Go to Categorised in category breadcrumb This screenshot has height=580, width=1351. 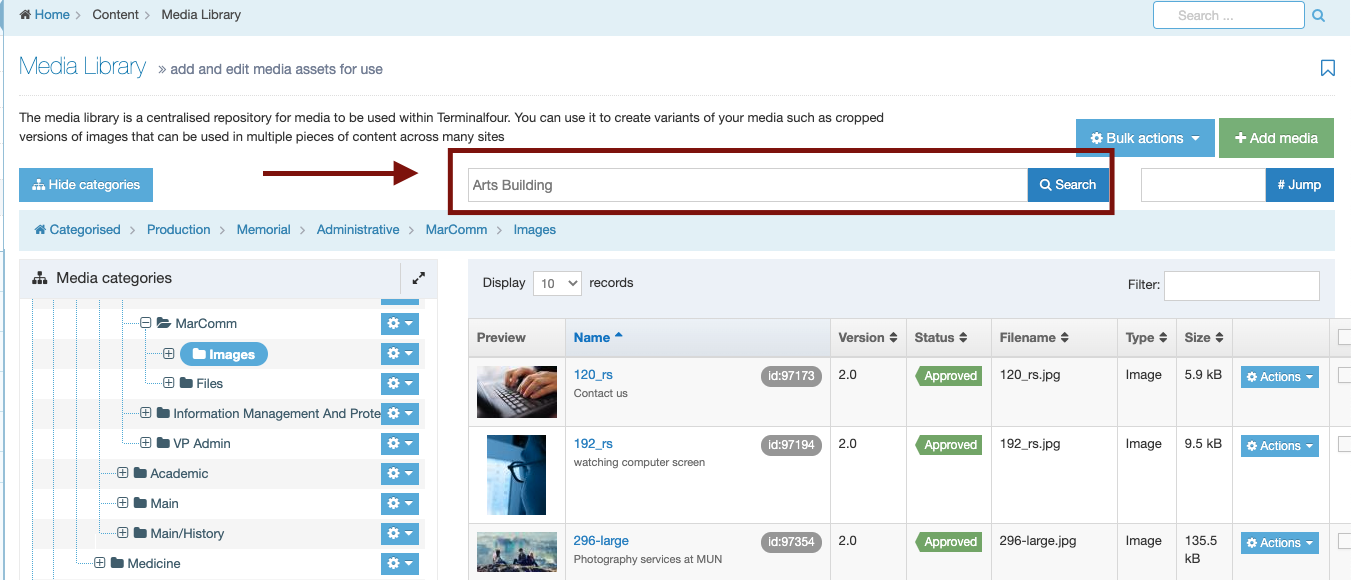pos(77,230)
